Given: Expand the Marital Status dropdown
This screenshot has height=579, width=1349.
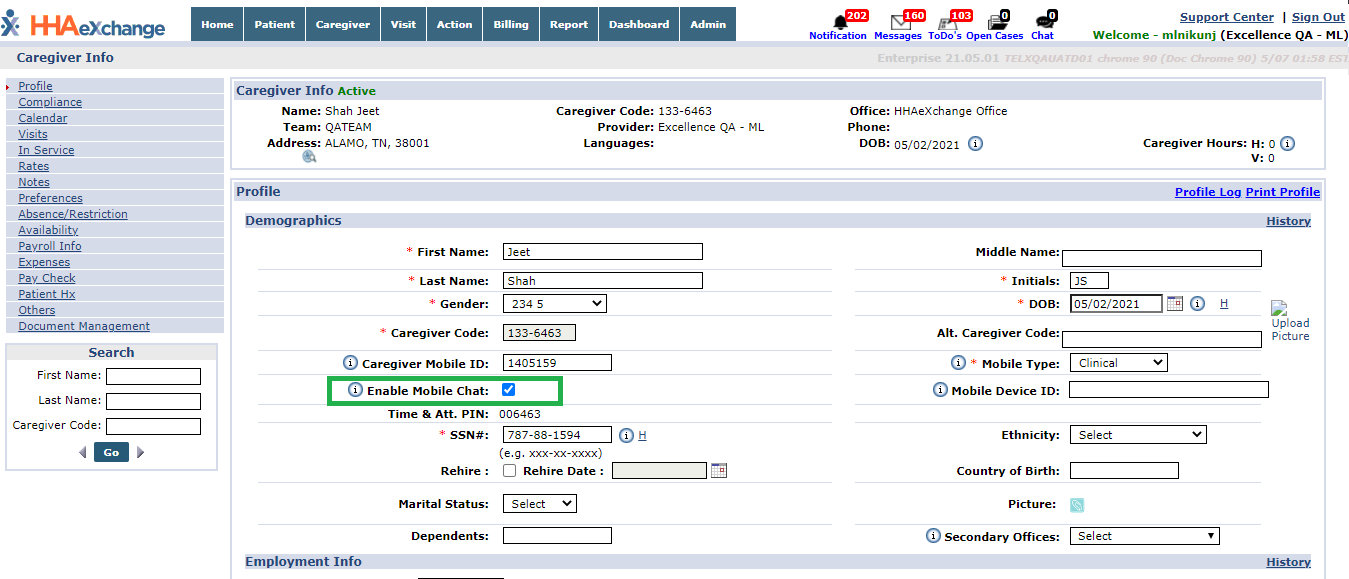Looking at the screenshot, I should pos(539,504).
